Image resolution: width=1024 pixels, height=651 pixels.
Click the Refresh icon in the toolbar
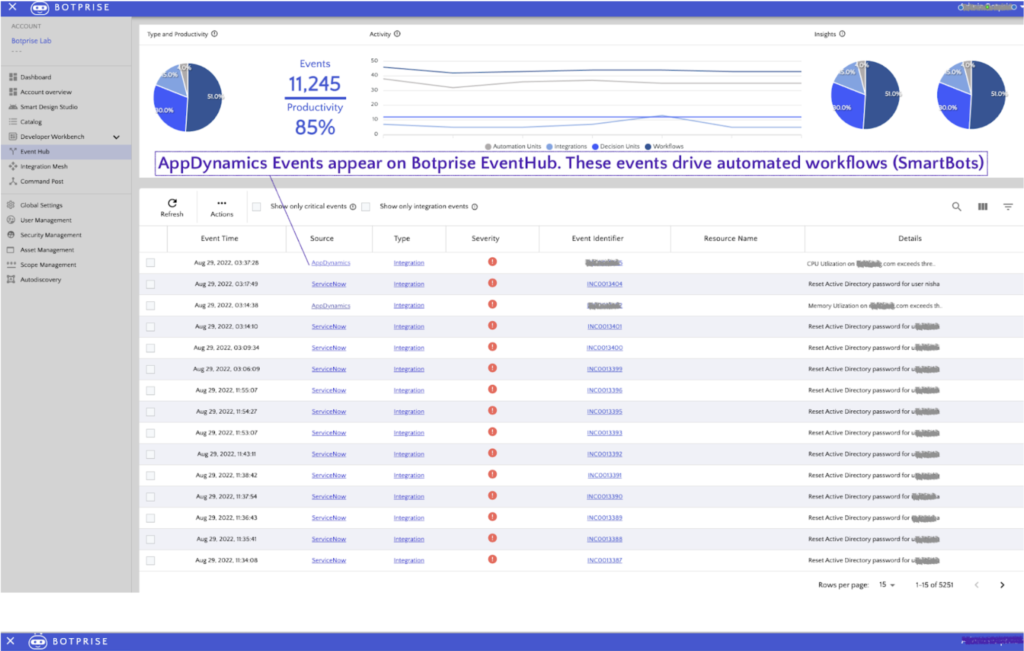pyautogui.click(x=172, y=203)
